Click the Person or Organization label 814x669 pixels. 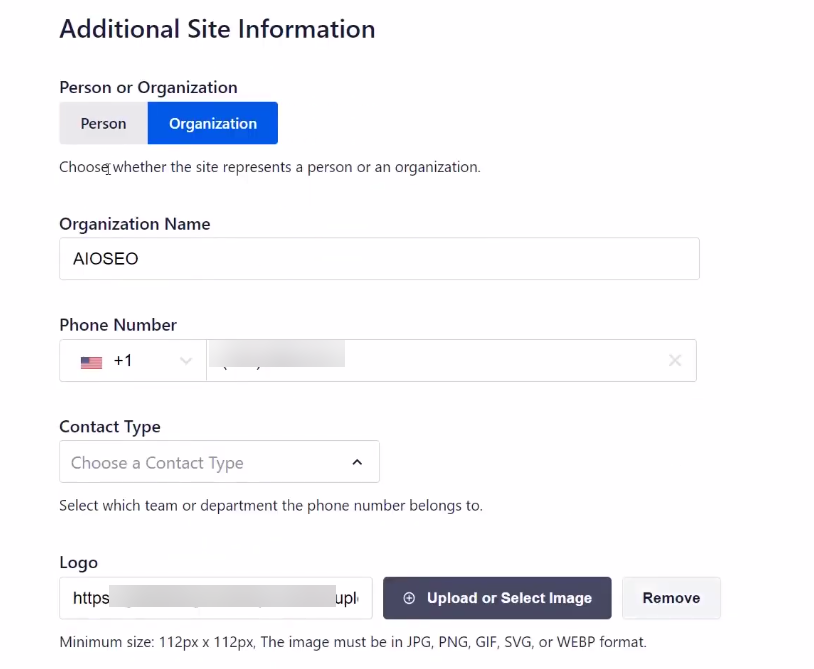tap(148, 87)
